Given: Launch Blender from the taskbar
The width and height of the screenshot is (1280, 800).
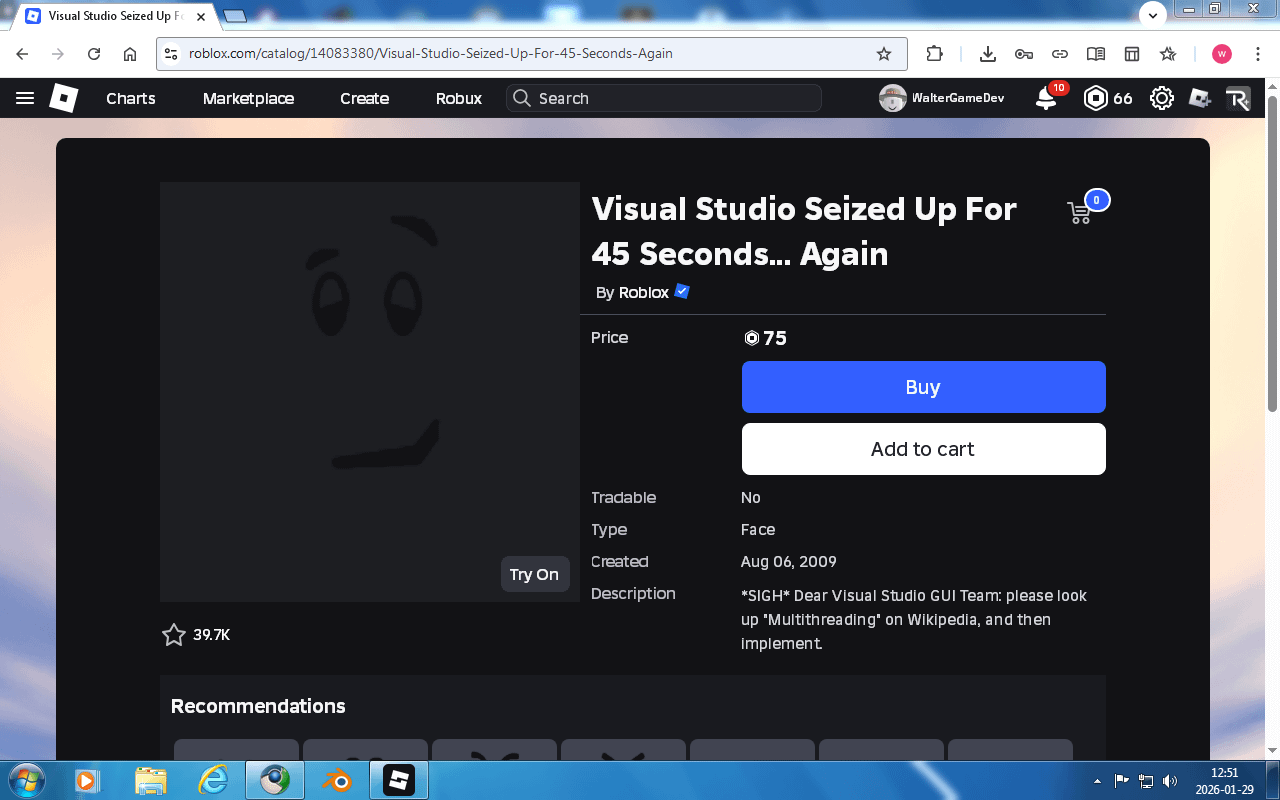Looking at the screenshot, I should [x=337, y=779].
